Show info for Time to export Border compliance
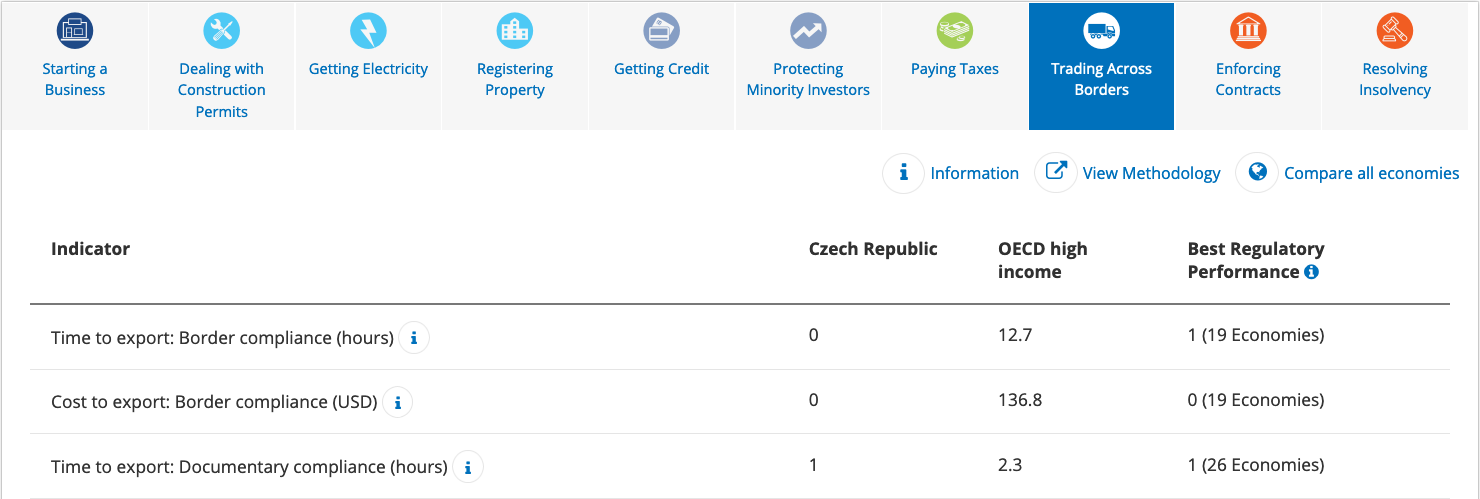The width and height of the screenshot is (1480, 499). (x=414, y=338)
